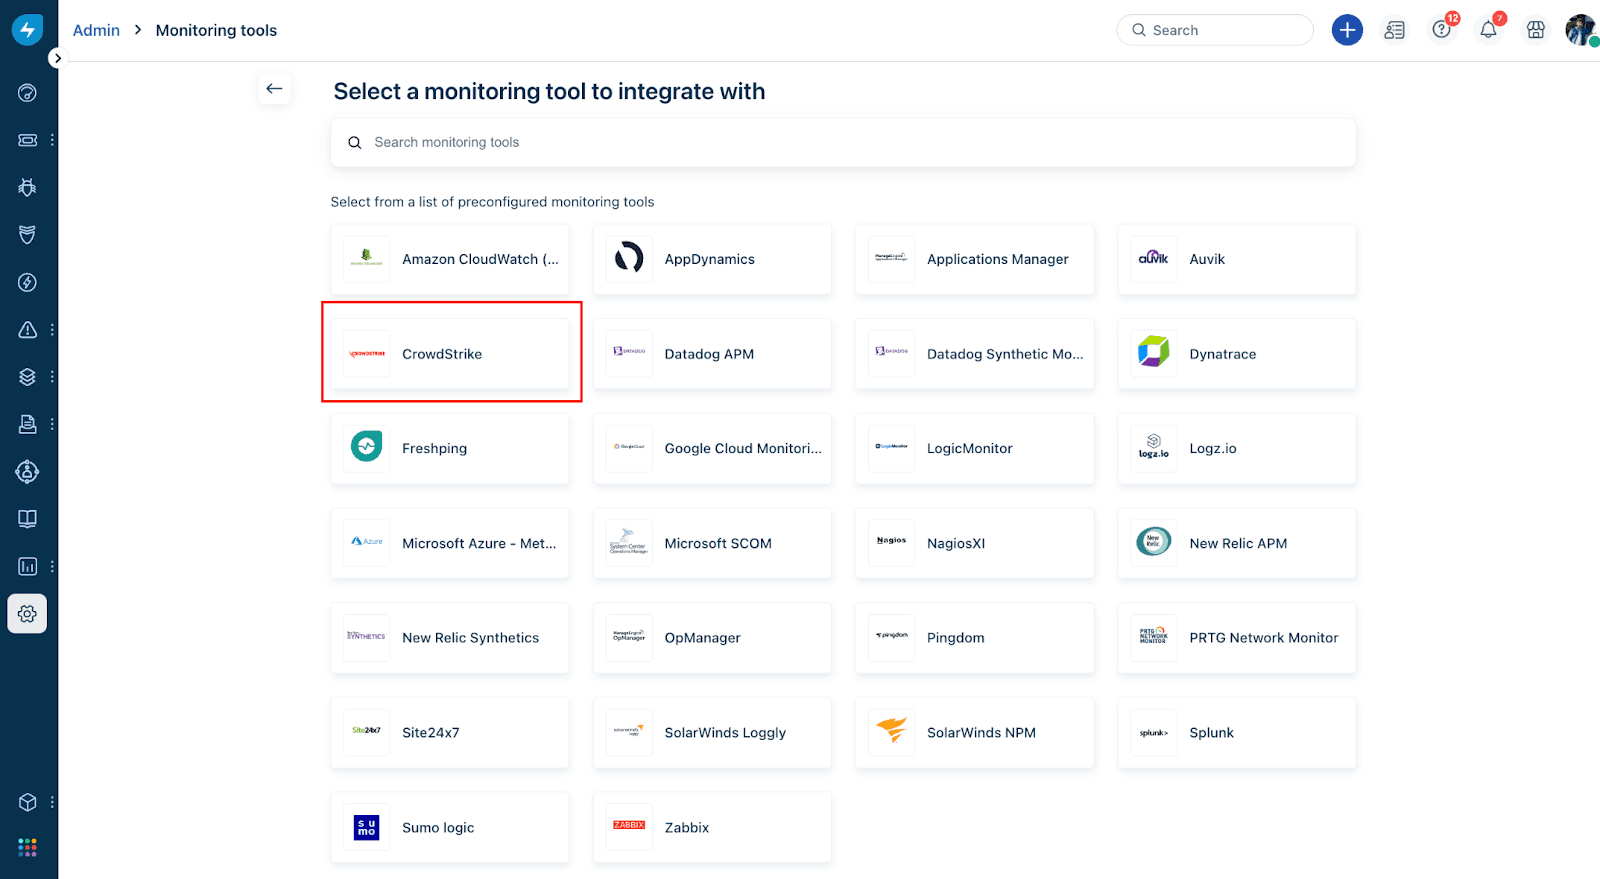Open the triangle alerts icon in sidebar
Image resolution: width=1600 pixels, height=879 pixels.
[27, 329]
